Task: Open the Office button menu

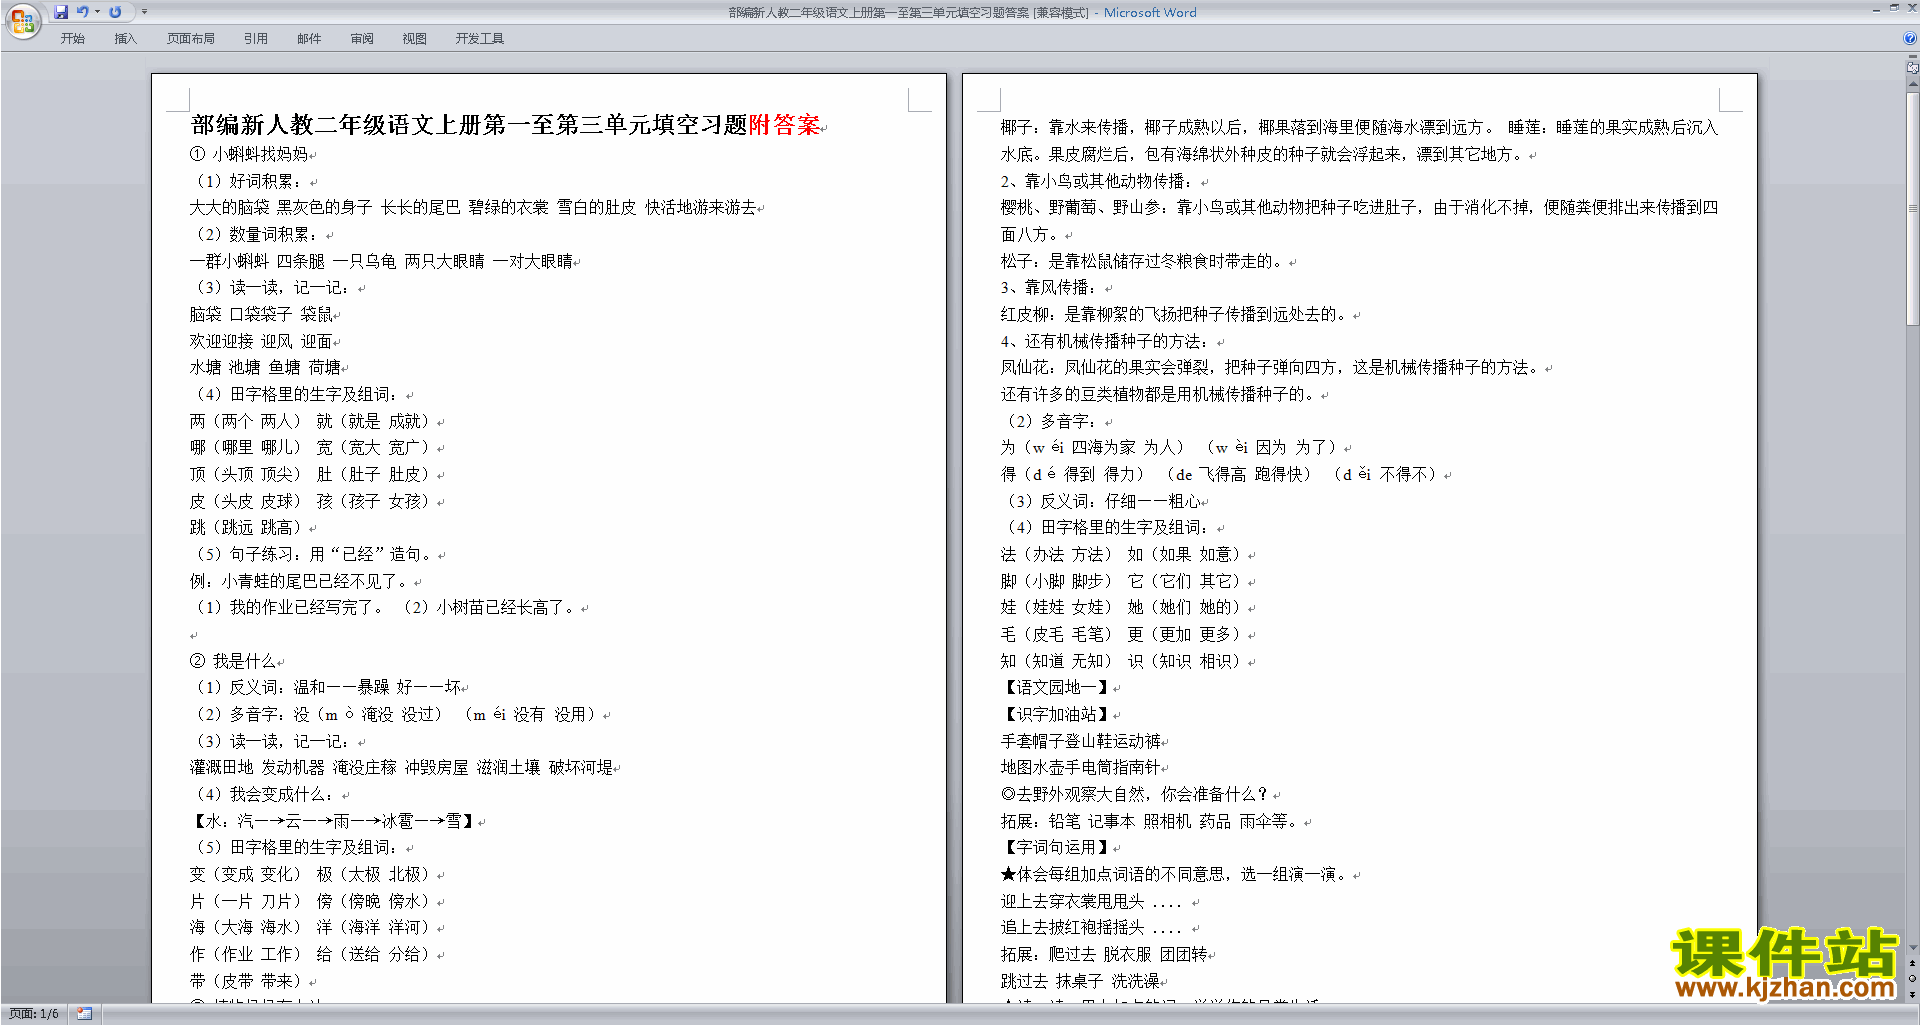Action: (x=22, y=20)
